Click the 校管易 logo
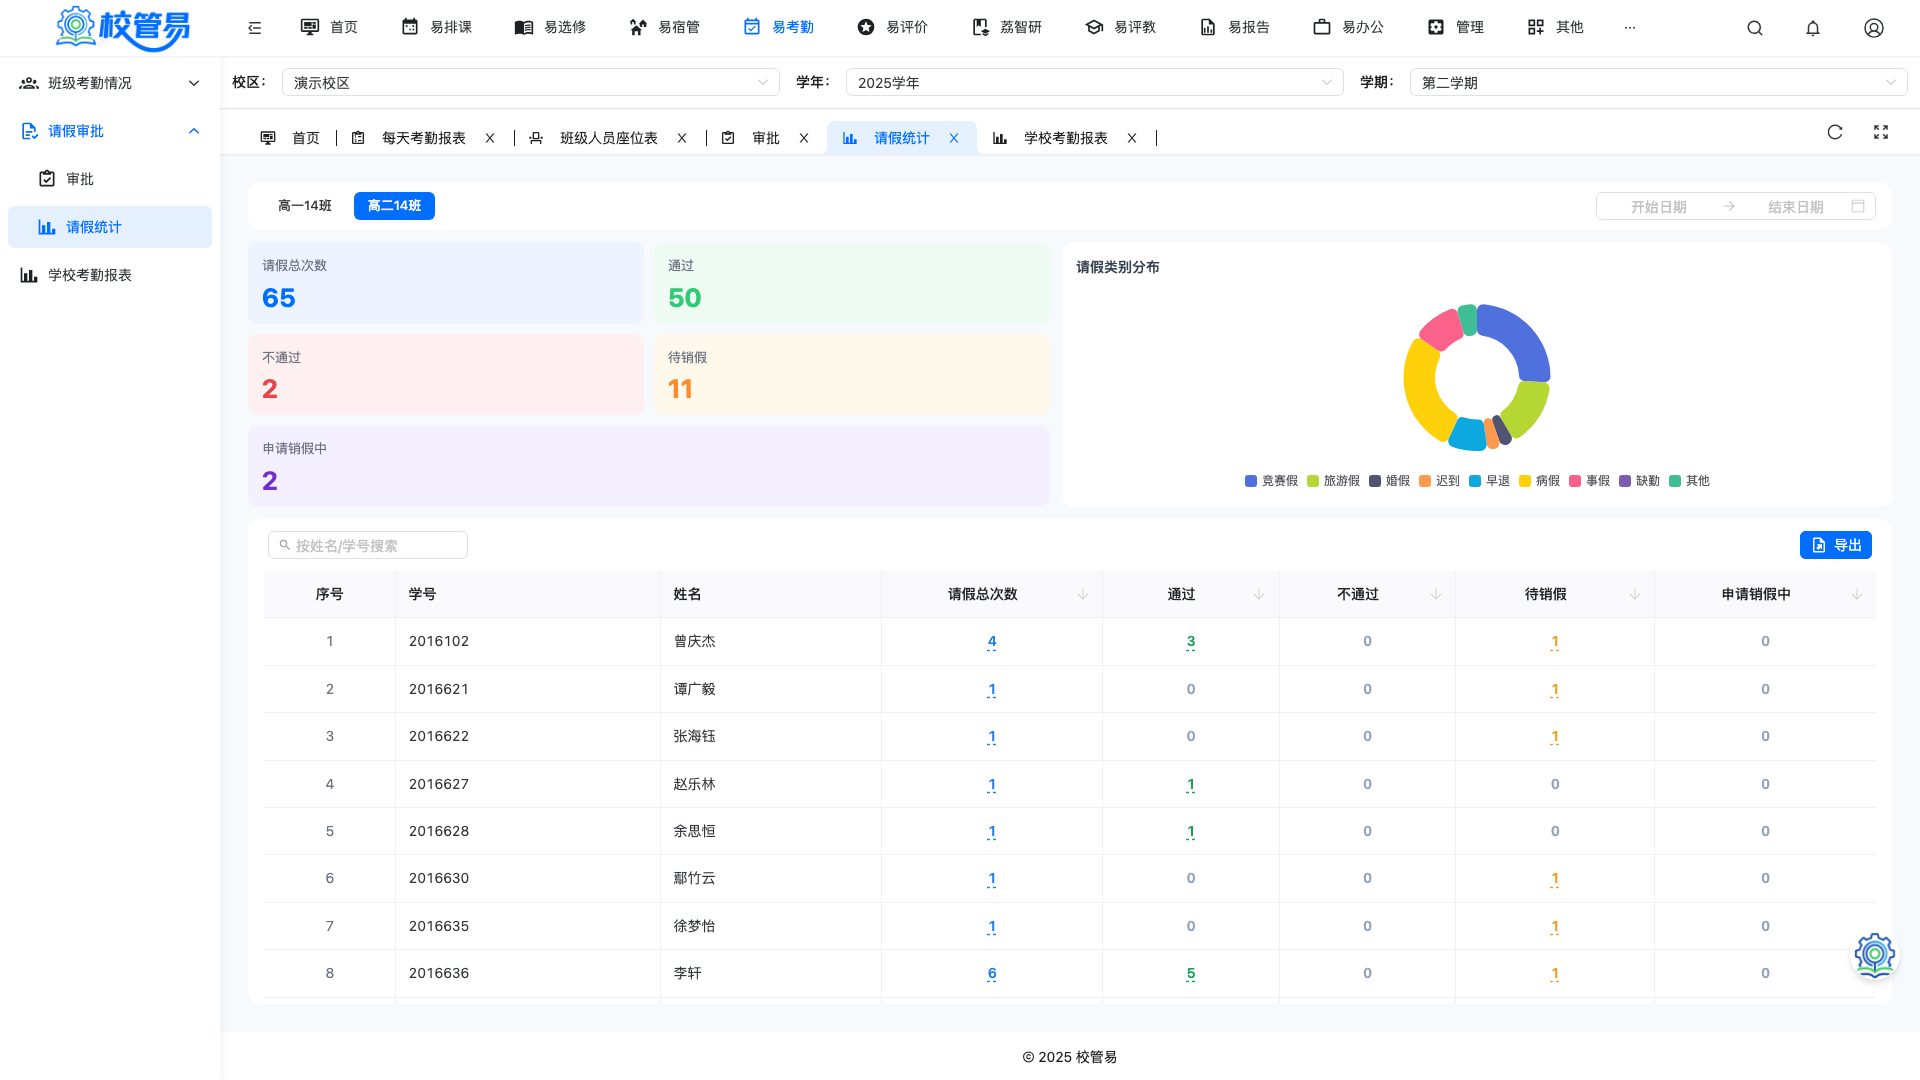Image resolution: width=1920 pixels, height=1080 pixels. click(x=122, y=28)
